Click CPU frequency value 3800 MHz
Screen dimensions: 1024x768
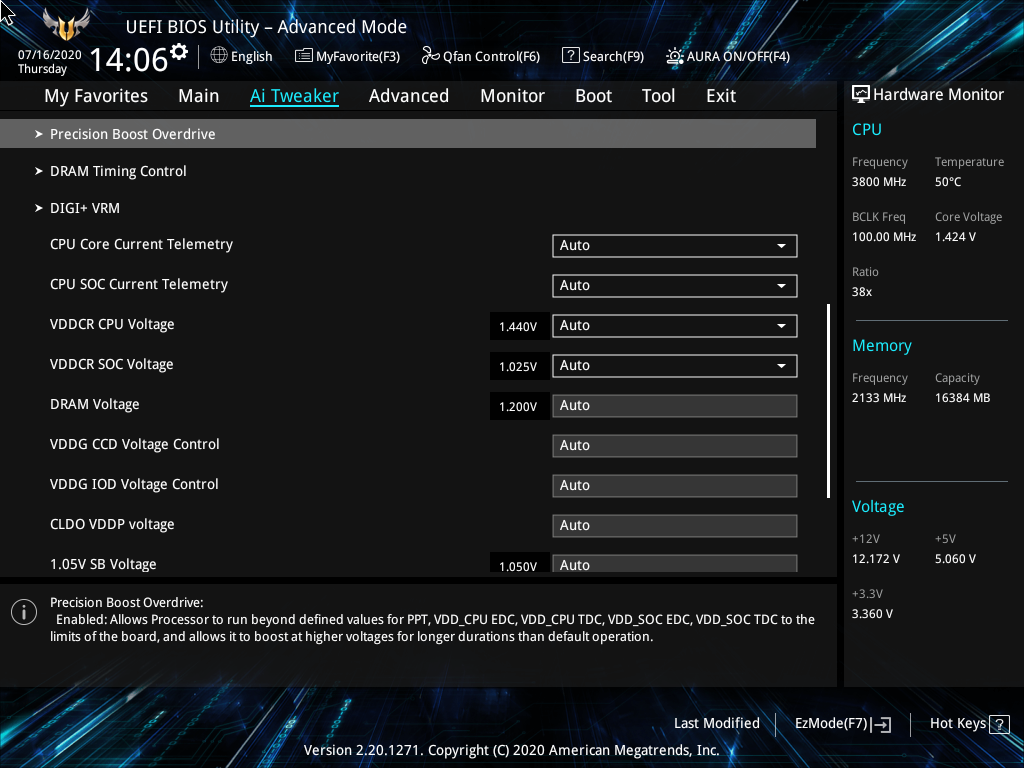pos(879,182)
